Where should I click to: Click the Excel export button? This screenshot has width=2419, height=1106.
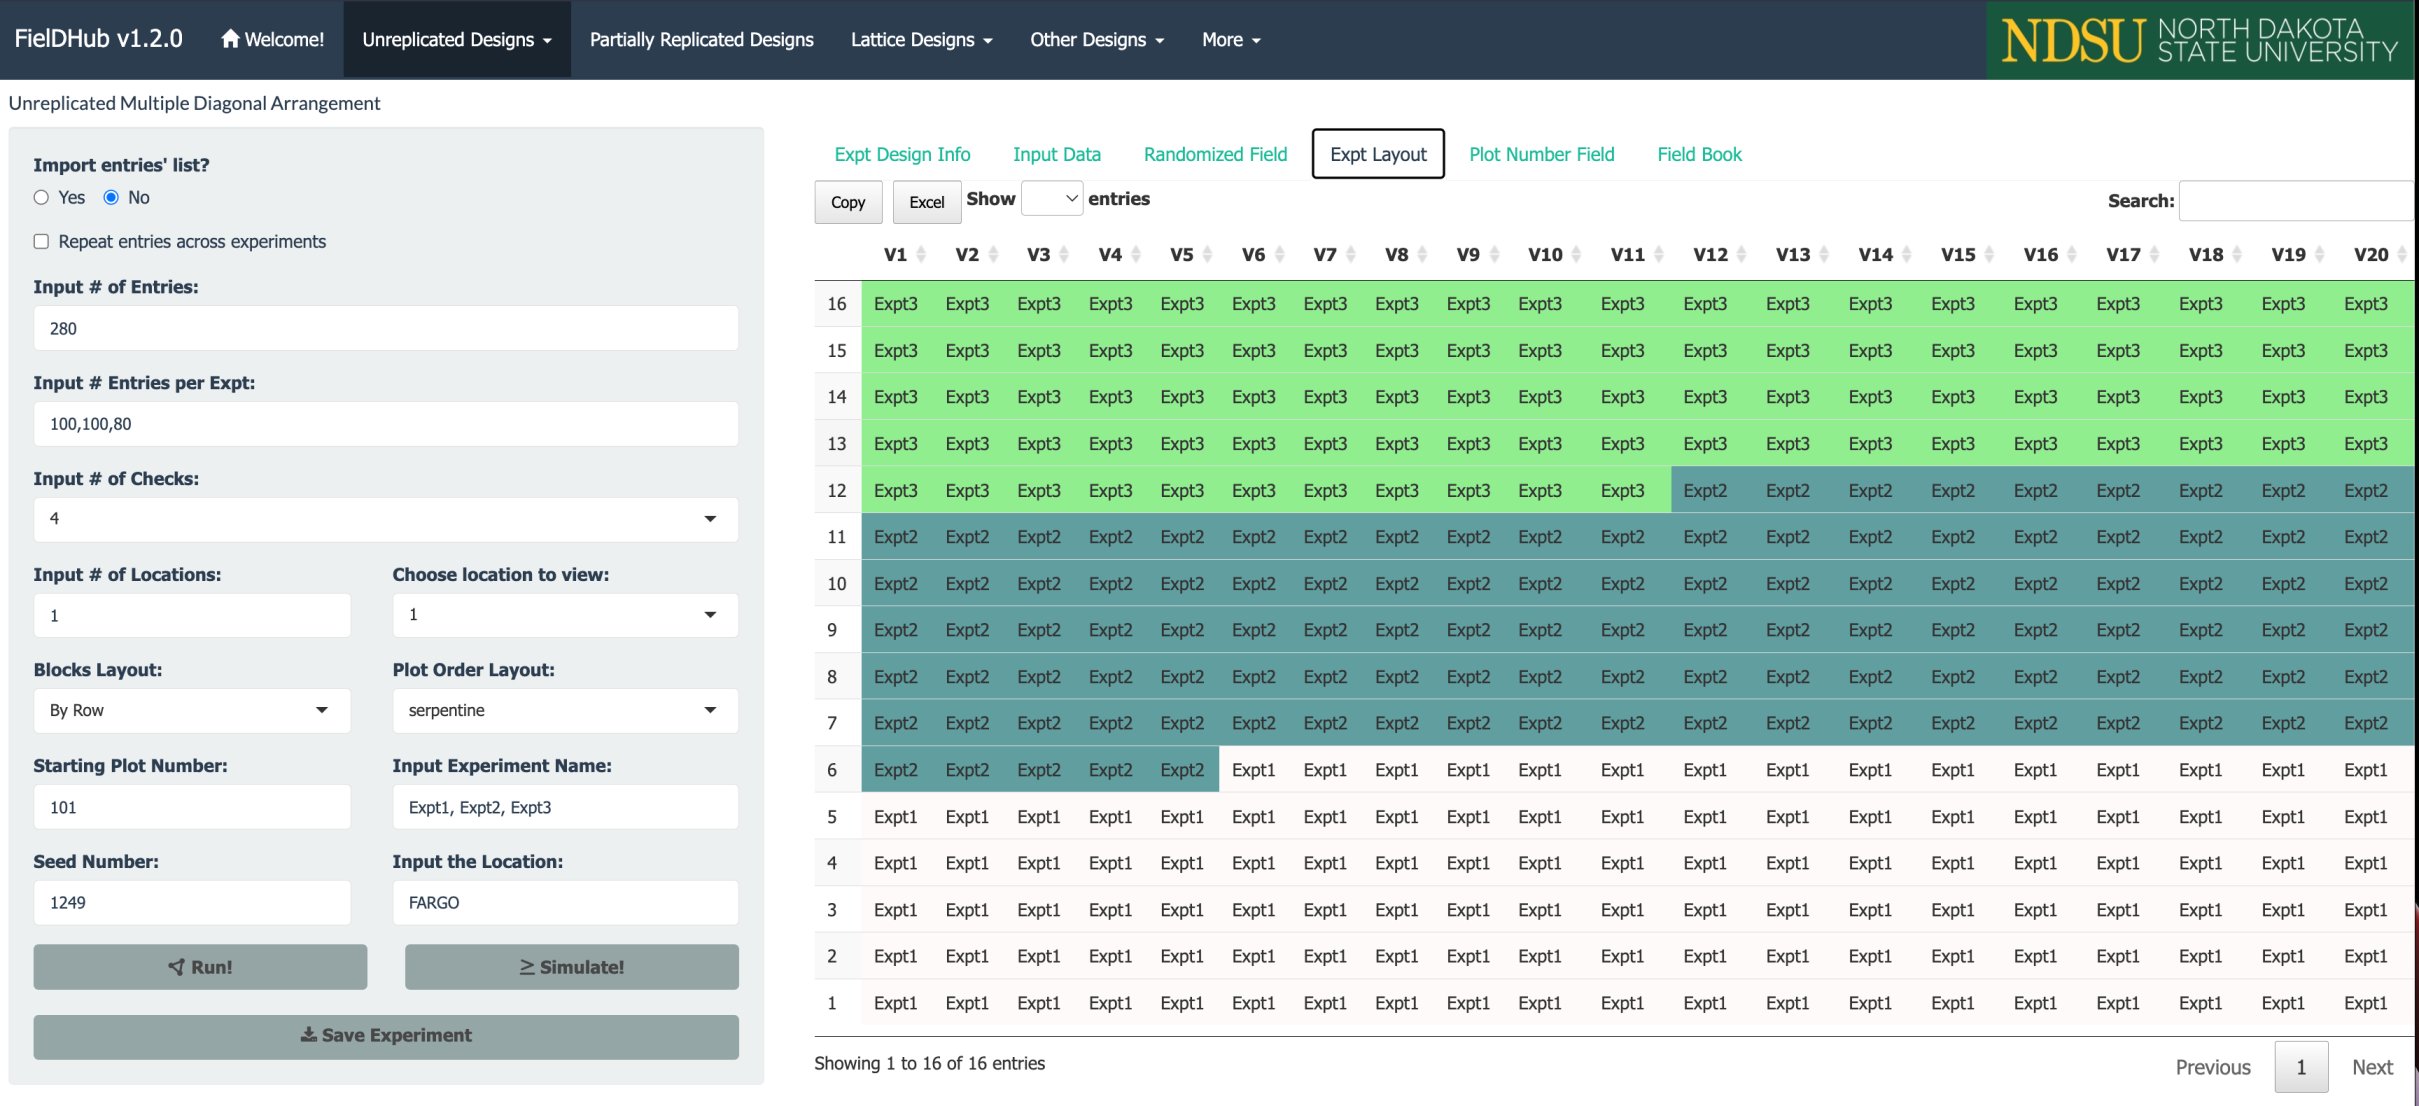pyautogui.click(x=926, y=202)
